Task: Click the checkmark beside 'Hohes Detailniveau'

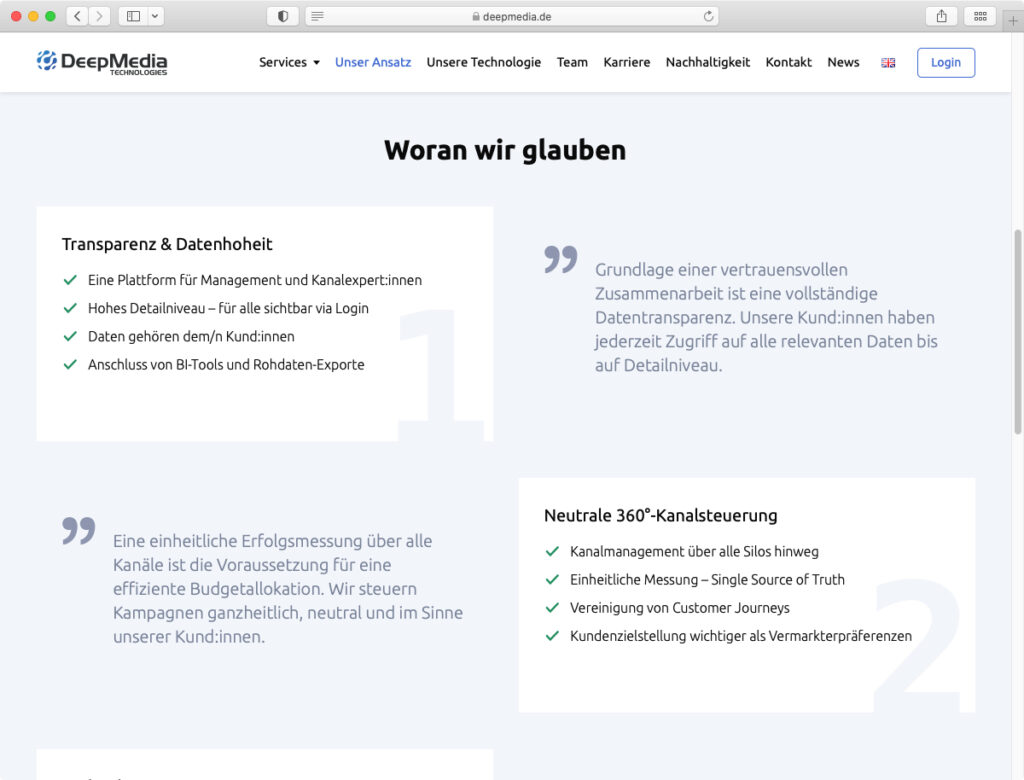Action: (x=70, y=308)
